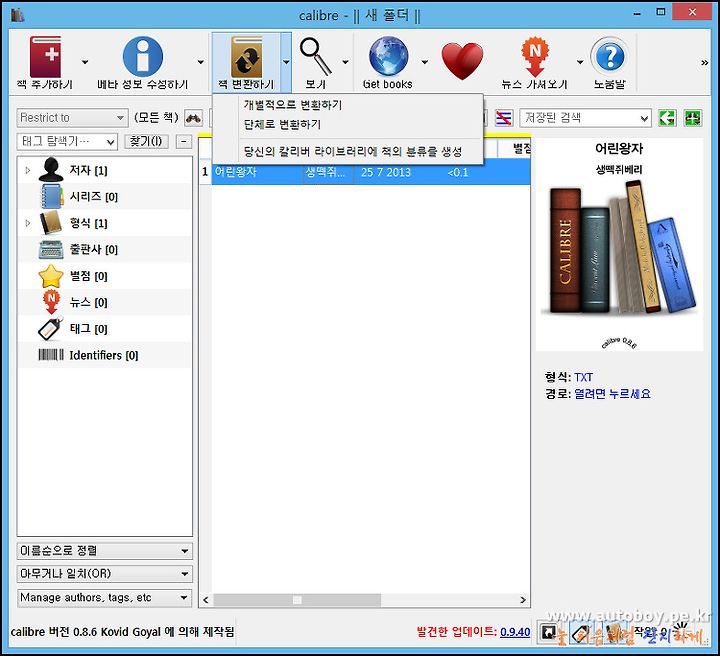Image resolution: width=720 pixels, height=656 pixels.
Task: Click the Convert books (책 변환하기) icon
Action: coord(247,57)
